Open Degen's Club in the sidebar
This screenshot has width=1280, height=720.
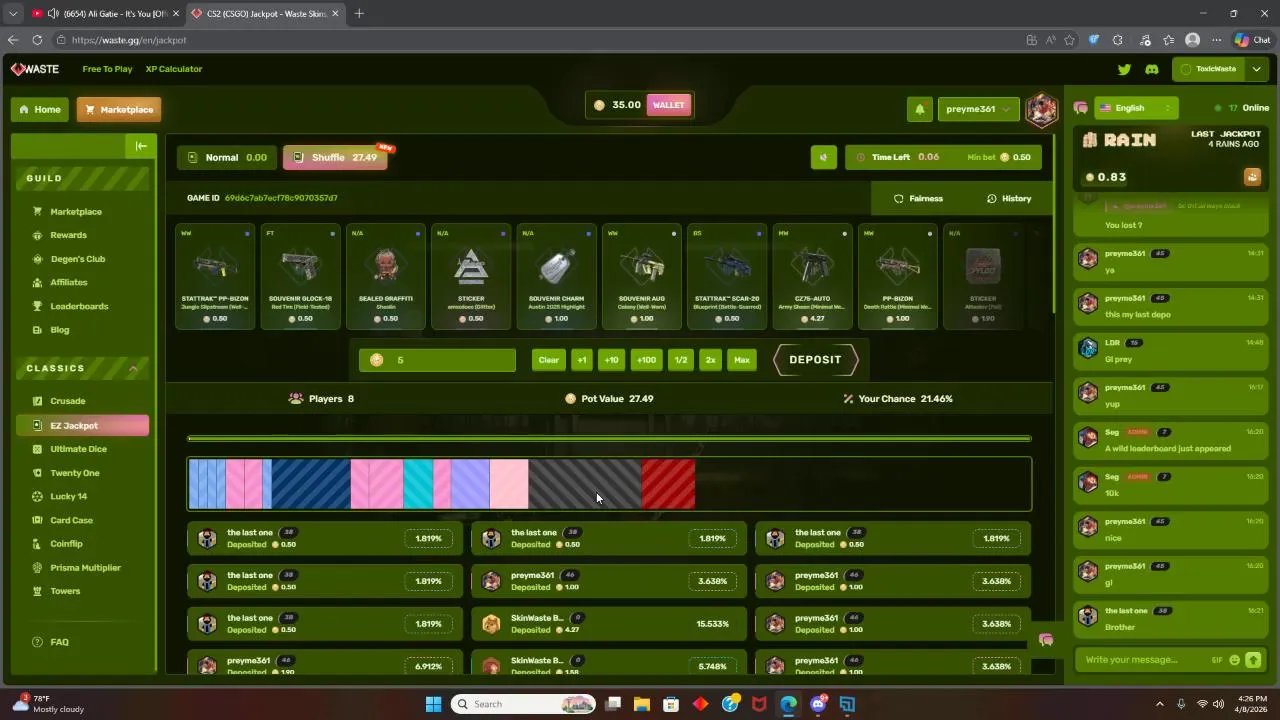[77, 259]
